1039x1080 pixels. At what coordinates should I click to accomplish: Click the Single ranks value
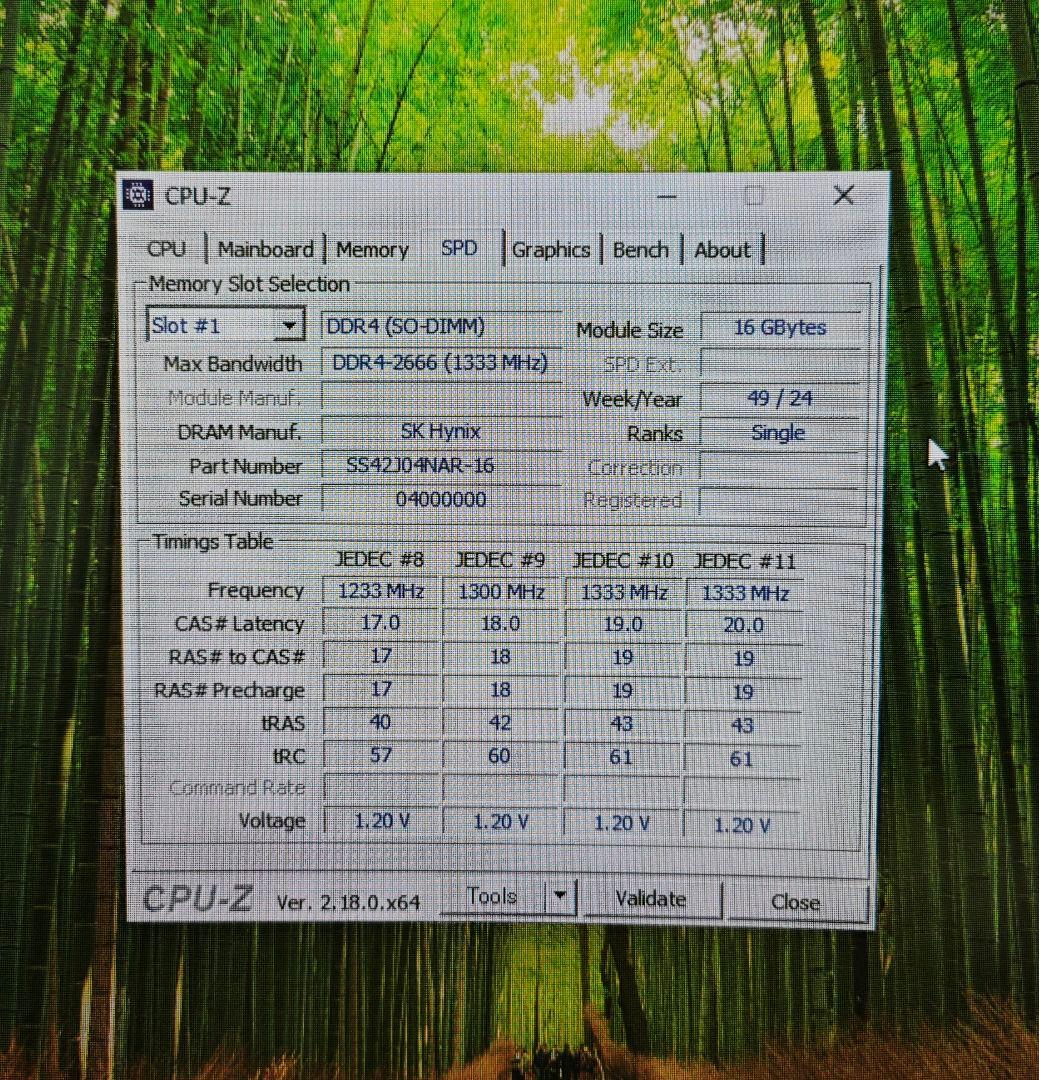point(779,433)
